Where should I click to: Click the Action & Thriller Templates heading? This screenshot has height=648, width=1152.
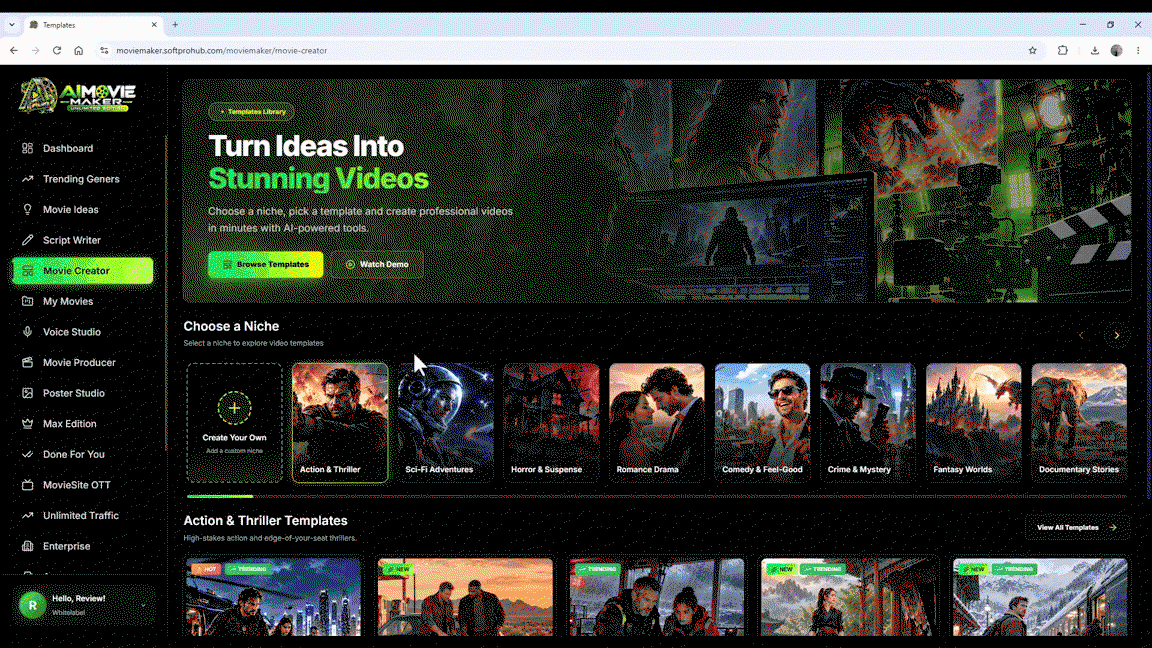click(x=265, y=520)
